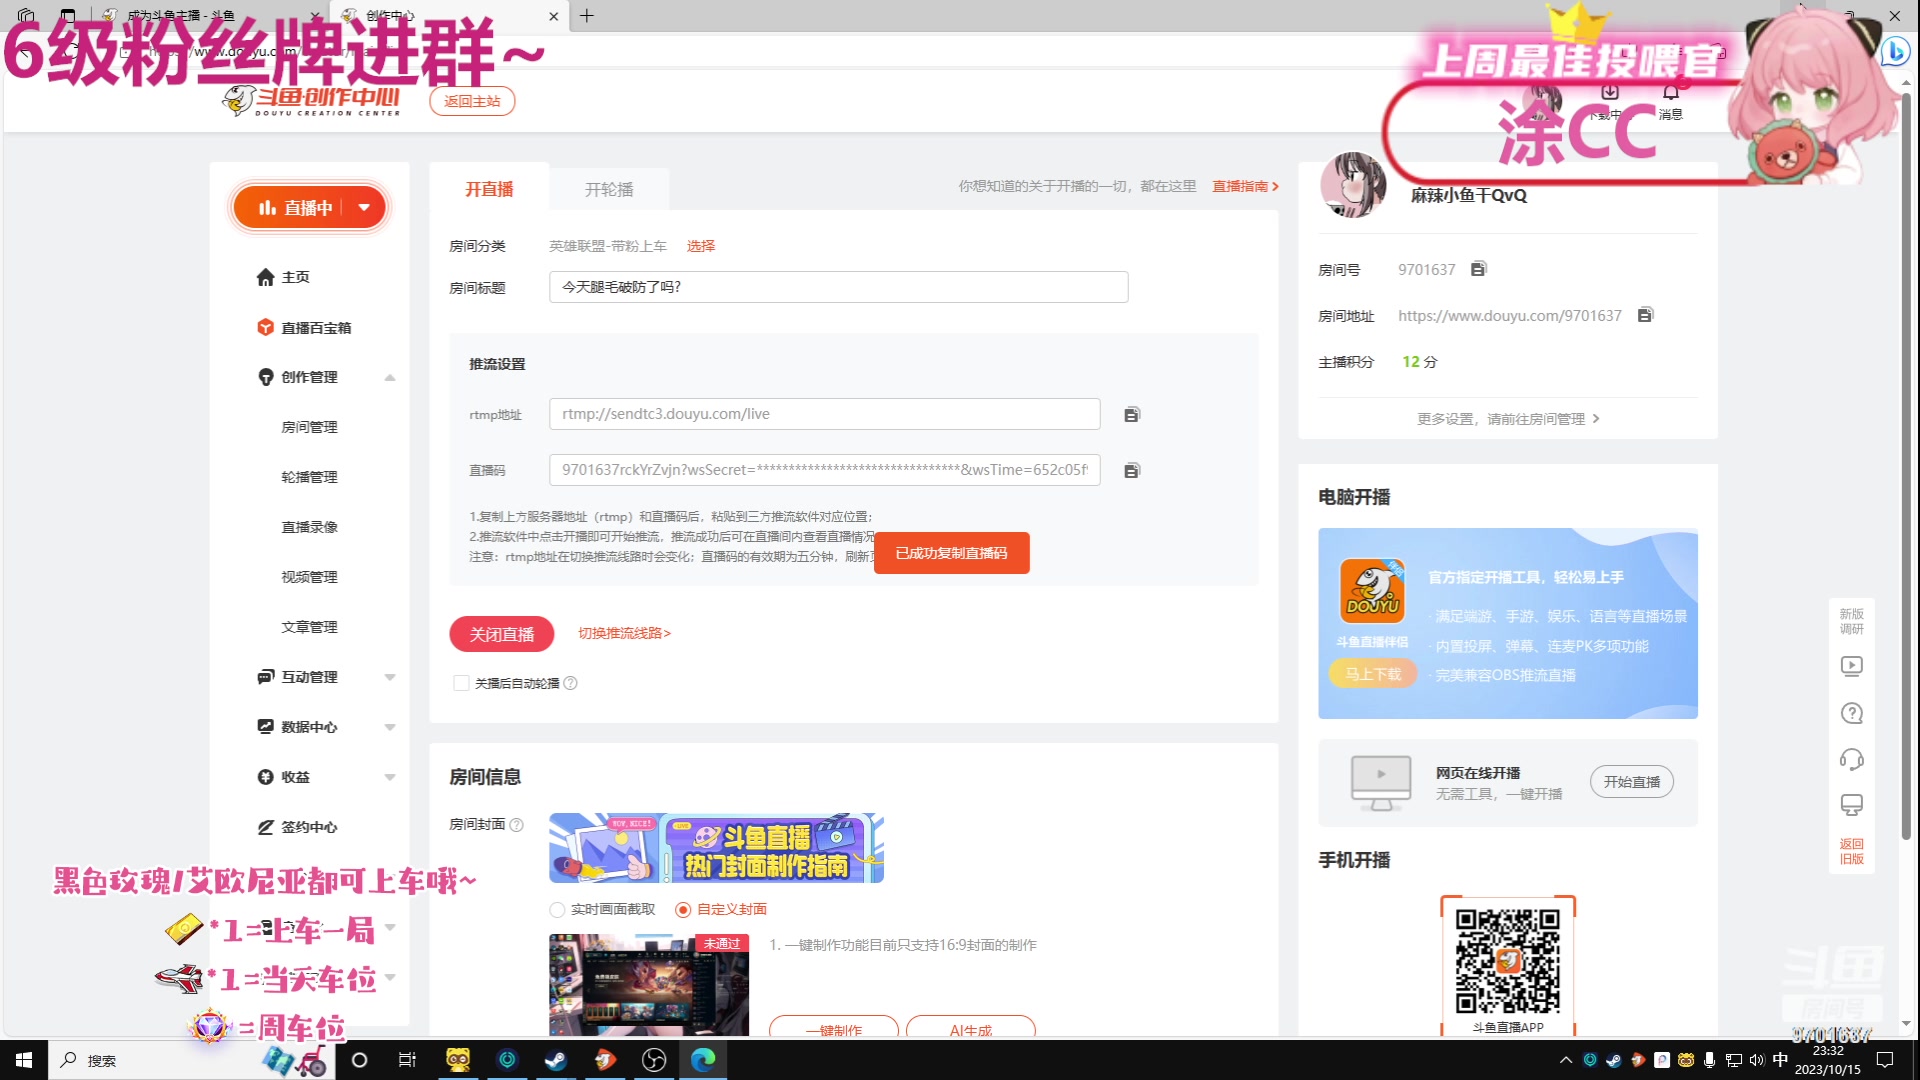The height and width of the screenshot is (1080, 1920).
Task: Open the message bell icon
Action: (x=1671, y=92)
